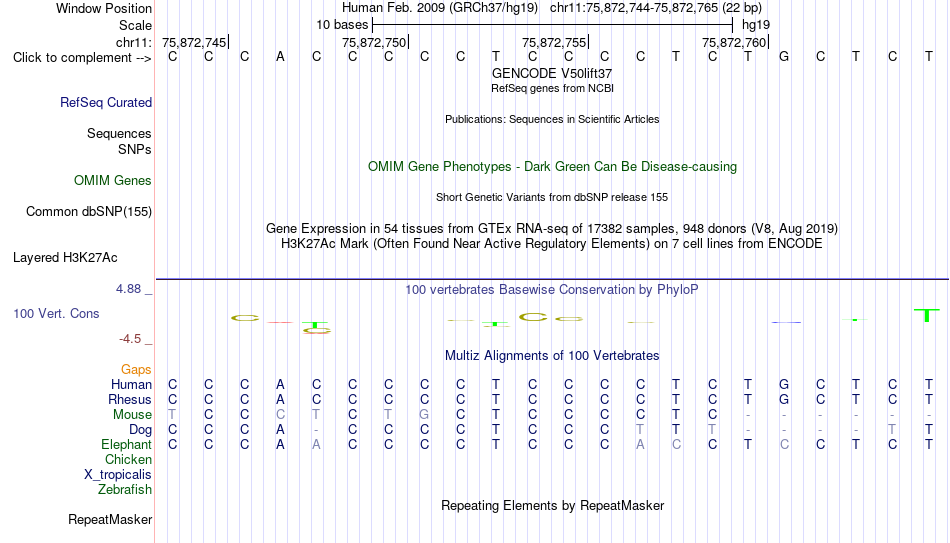Click 'Multiz Alignments of 100 Vertebrates' title
This screenshot has width=950, height=543.
tap(552, 356)
